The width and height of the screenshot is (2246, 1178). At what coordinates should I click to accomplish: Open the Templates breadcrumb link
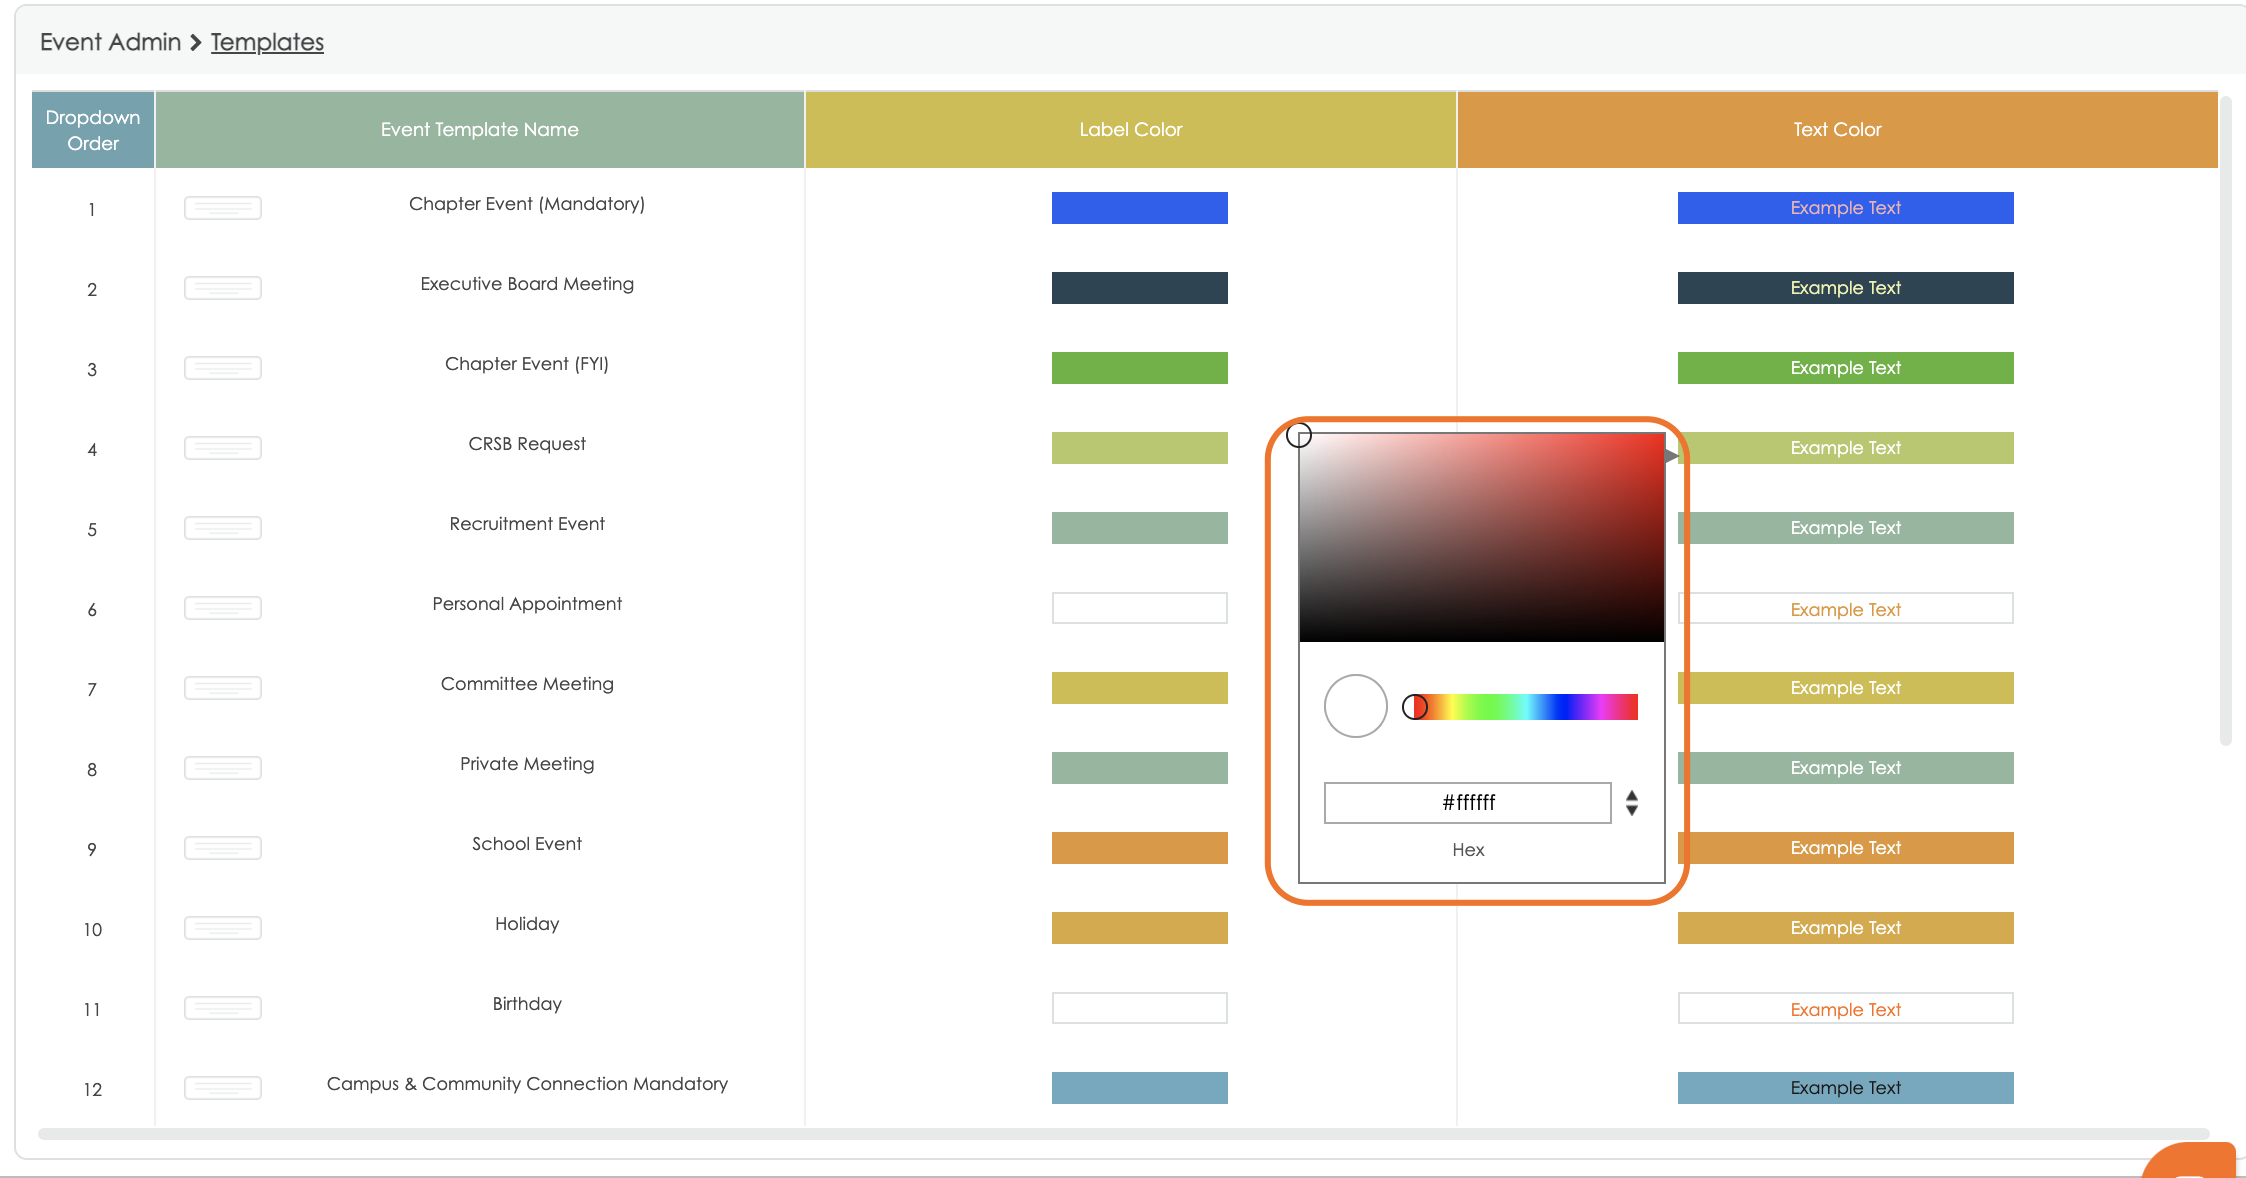[267, 42]
